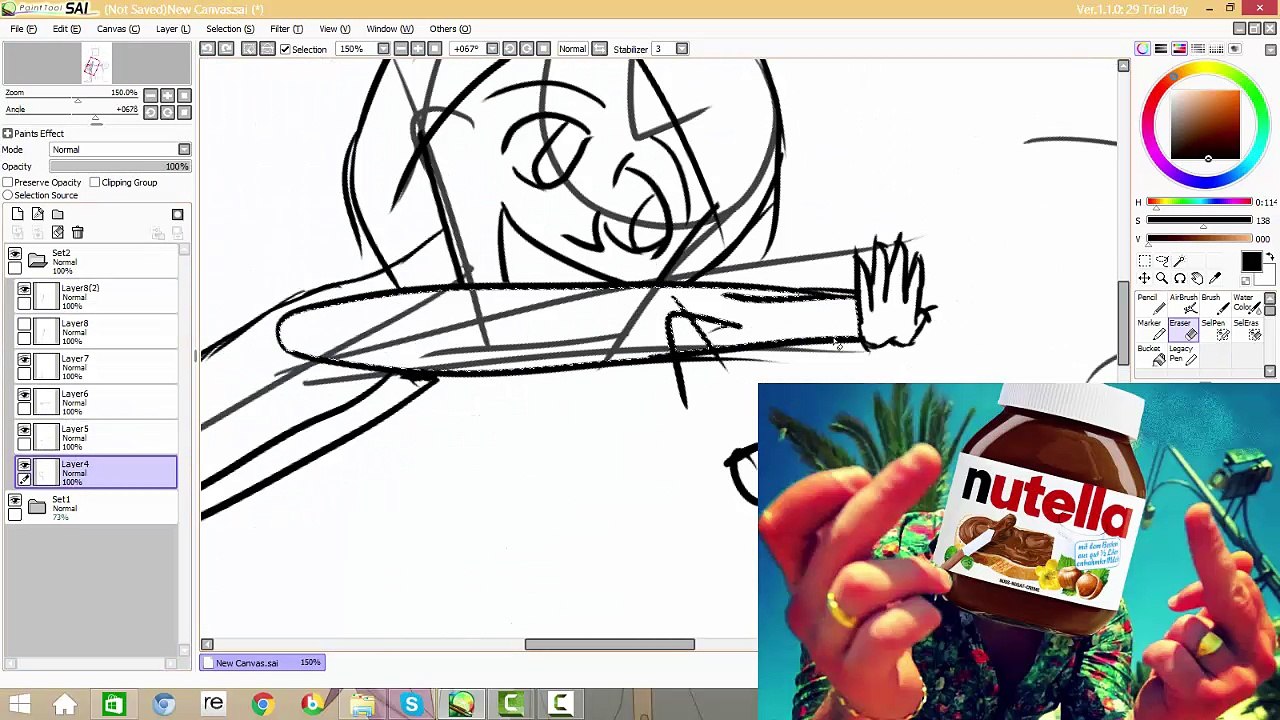Delete the selected layer with trash icon
The height and width of the screenshot is (720, 1280).
click(x=77, y=233)
